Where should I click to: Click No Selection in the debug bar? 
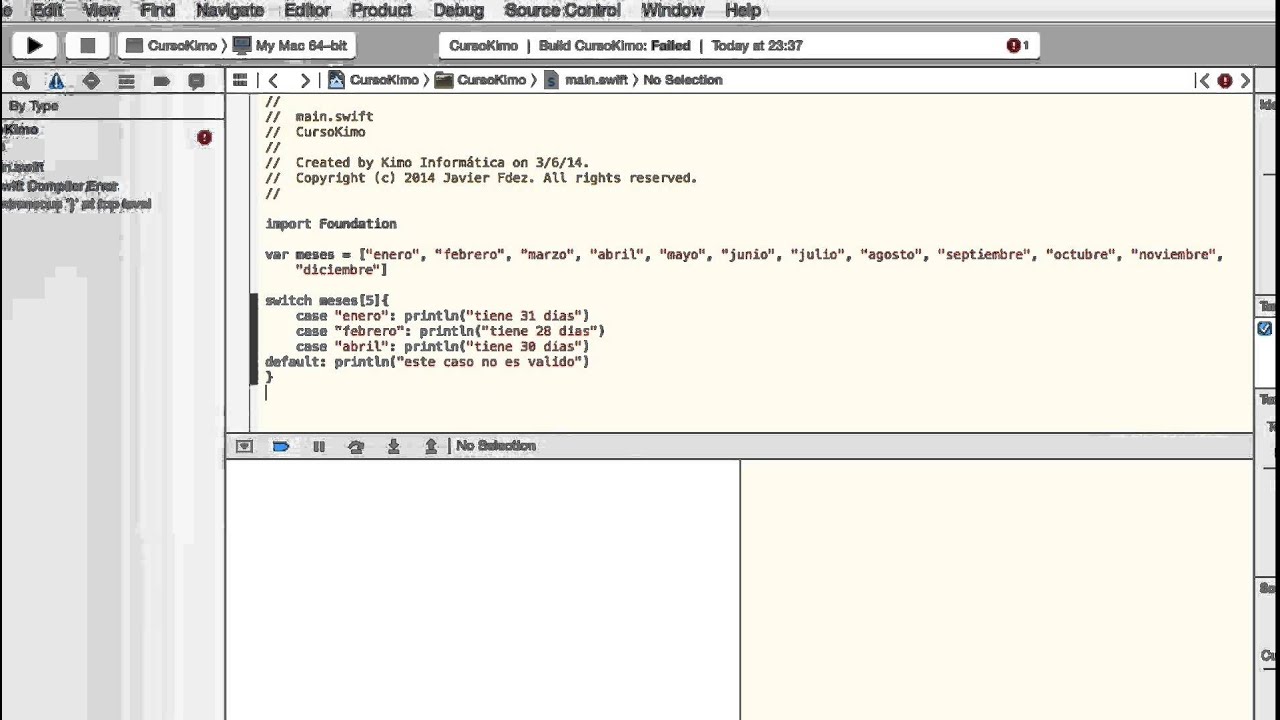tap(496, 446)
